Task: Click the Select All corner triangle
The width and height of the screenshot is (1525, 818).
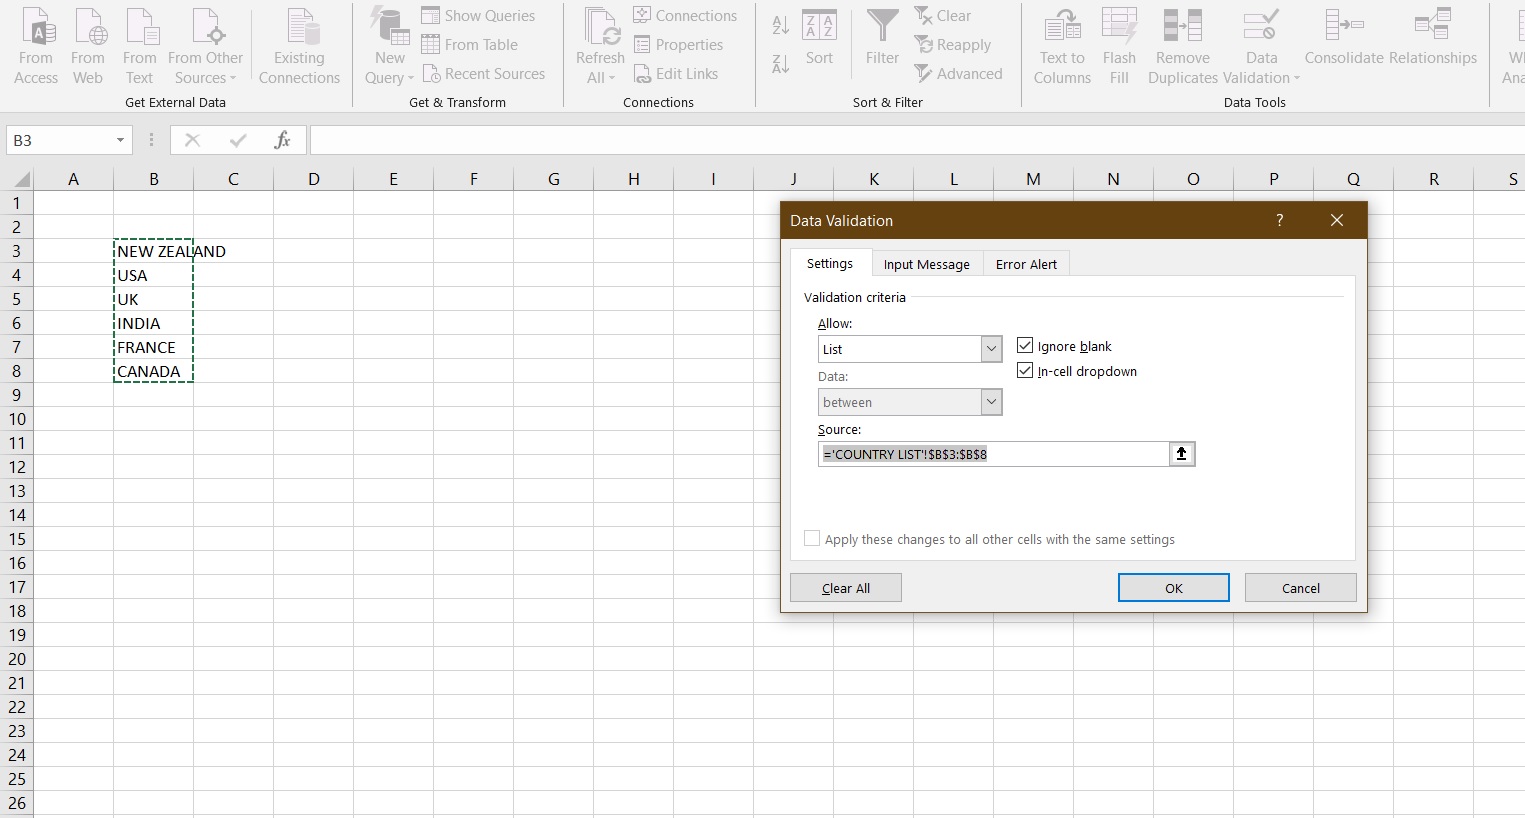Action: (x=18, y=180)
